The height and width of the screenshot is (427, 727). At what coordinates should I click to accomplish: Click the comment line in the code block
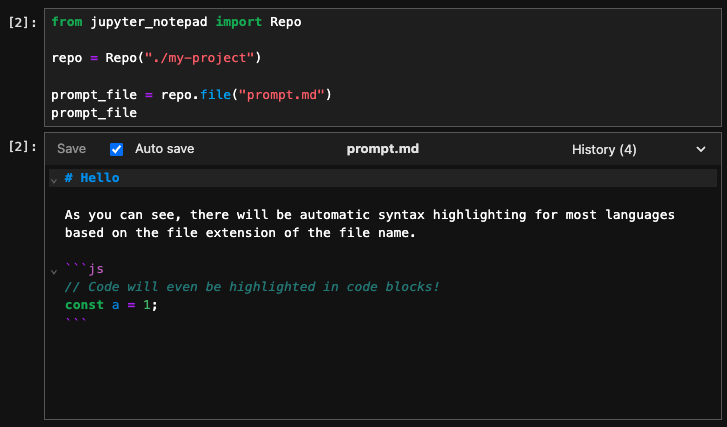tap(252, 287)
